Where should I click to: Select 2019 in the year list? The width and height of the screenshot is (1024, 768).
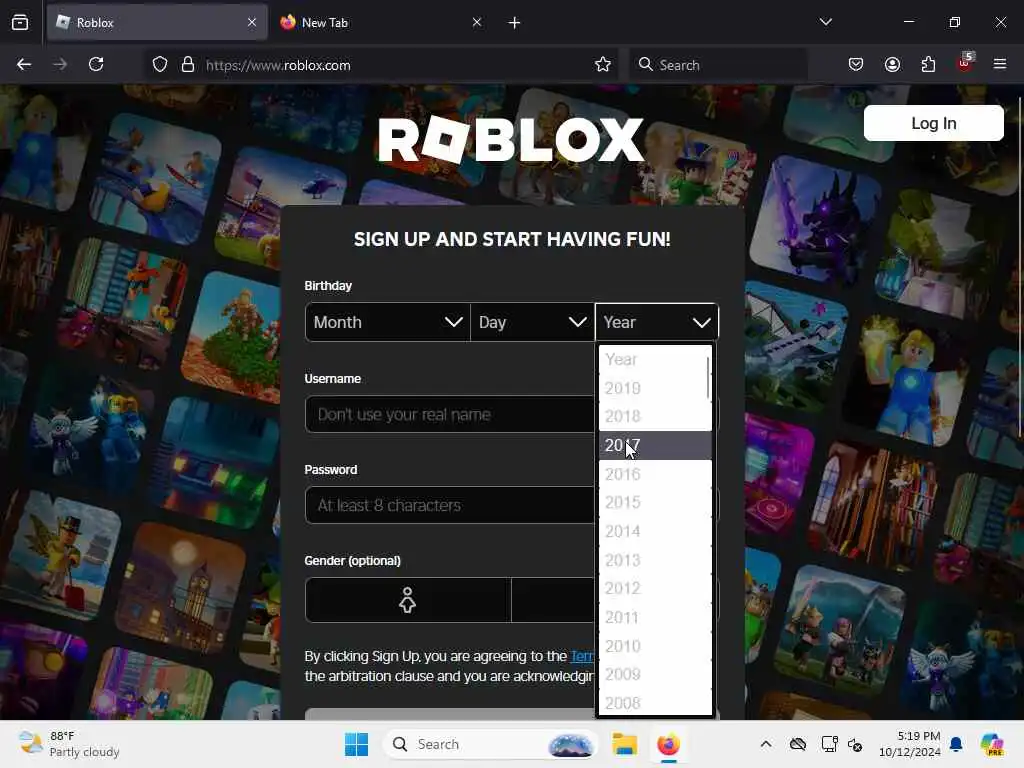pos(653,388)
